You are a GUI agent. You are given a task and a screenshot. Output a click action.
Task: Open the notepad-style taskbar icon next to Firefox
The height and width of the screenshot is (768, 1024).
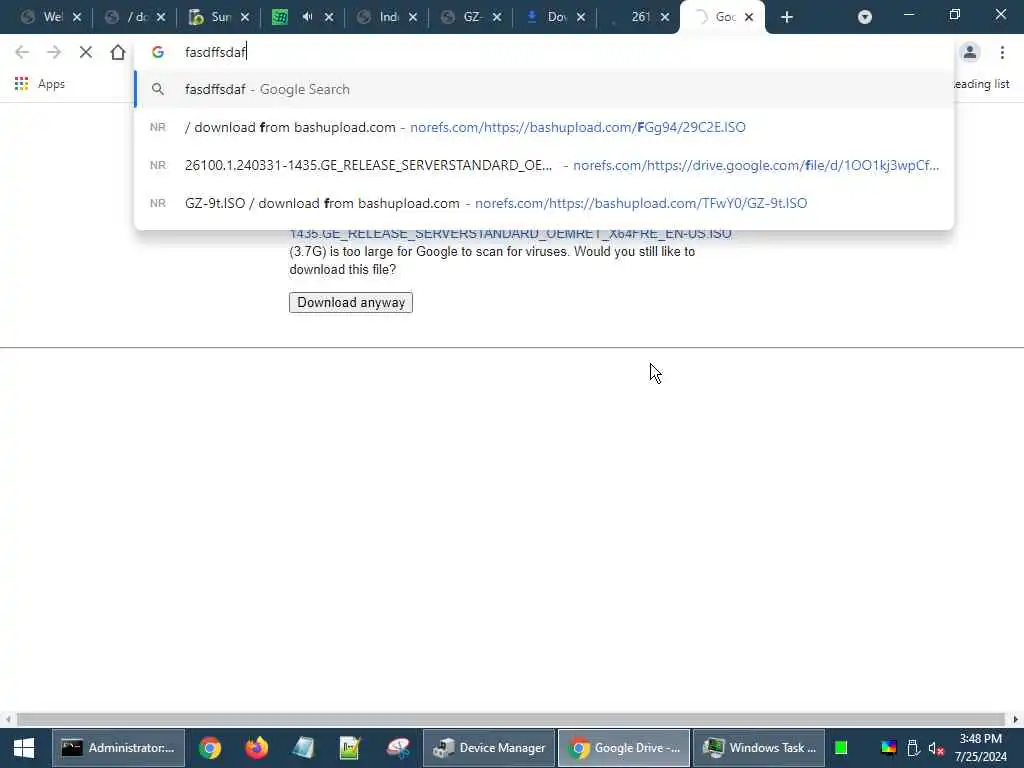click(304, 748)
